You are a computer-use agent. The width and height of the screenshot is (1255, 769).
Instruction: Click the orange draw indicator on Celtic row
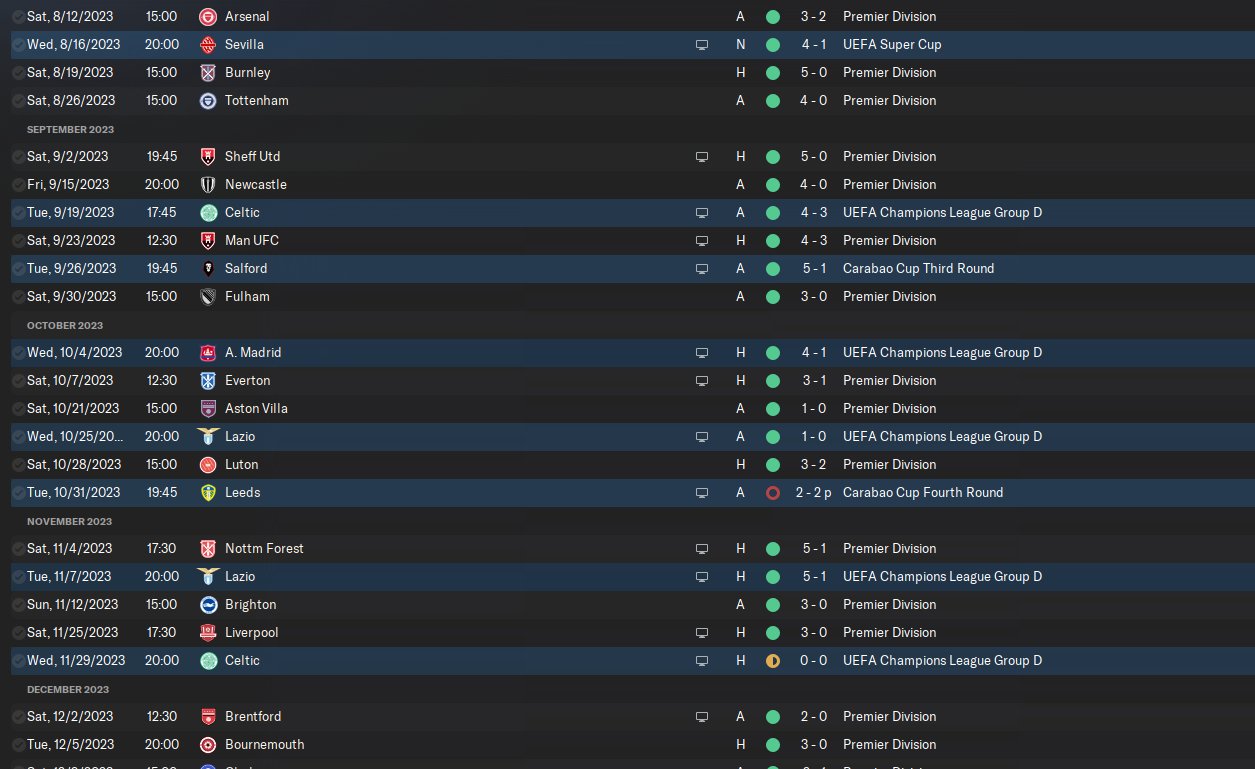pyautogui.click(x=772, y=661)
